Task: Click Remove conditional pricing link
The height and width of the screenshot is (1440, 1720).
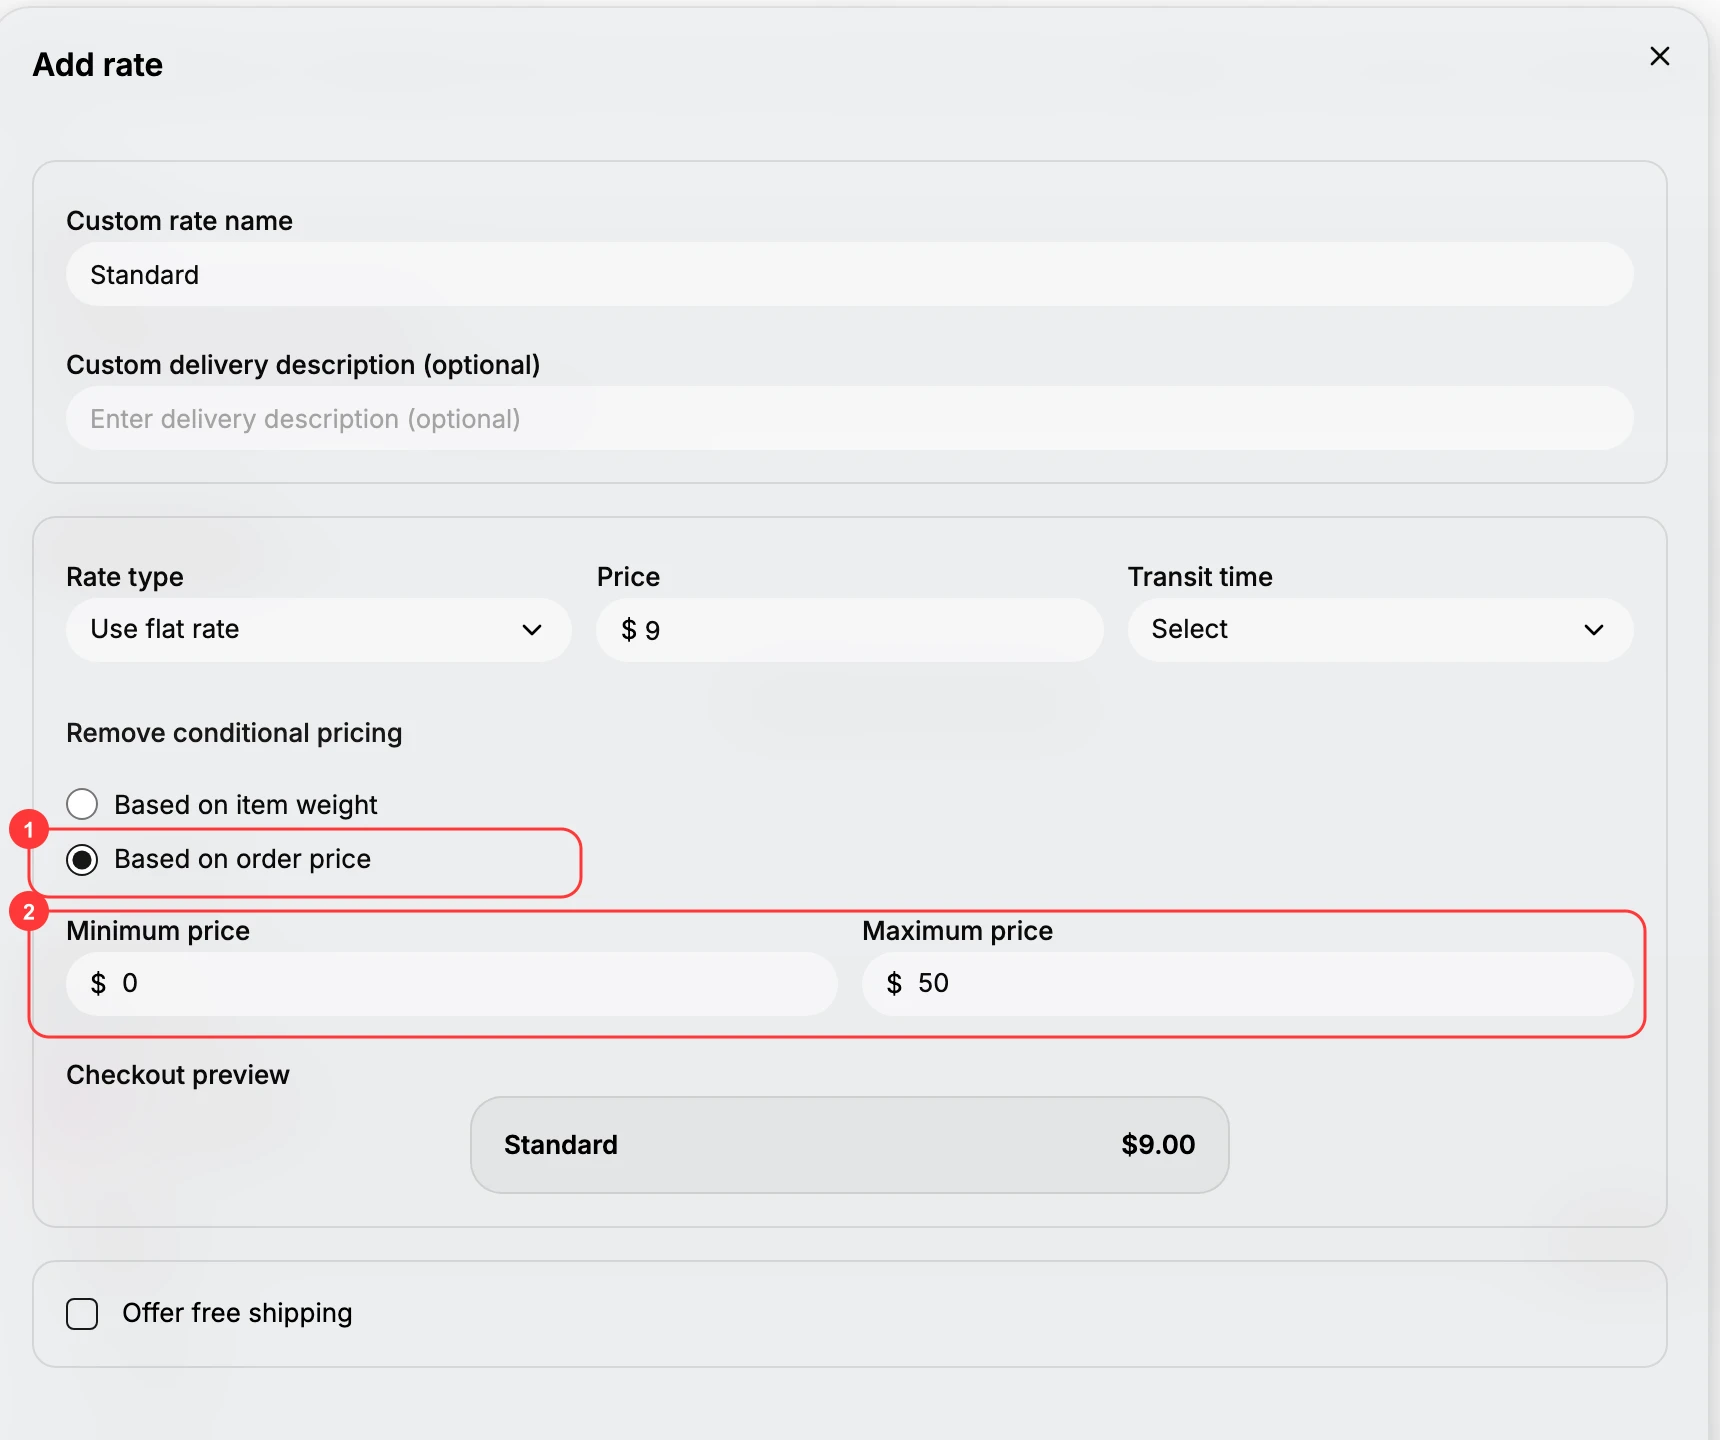Action: coord(234,733)
